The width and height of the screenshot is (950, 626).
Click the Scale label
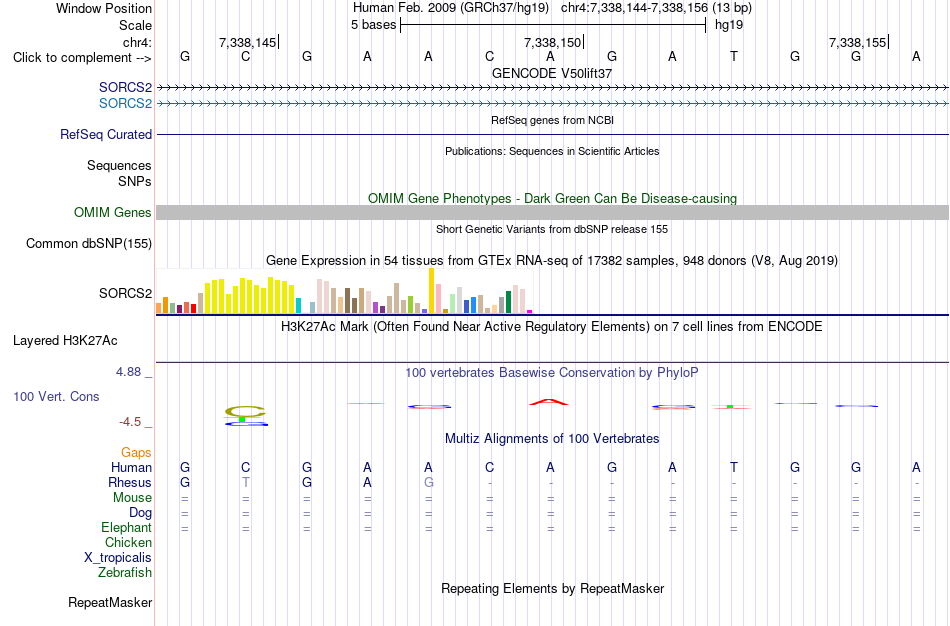point(136,25)
